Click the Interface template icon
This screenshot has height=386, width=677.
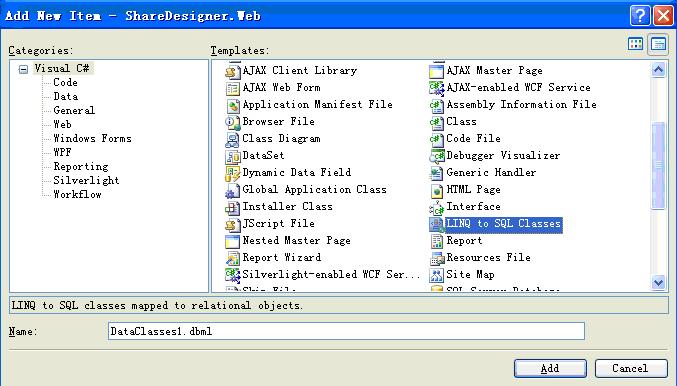tap(437, 208)
